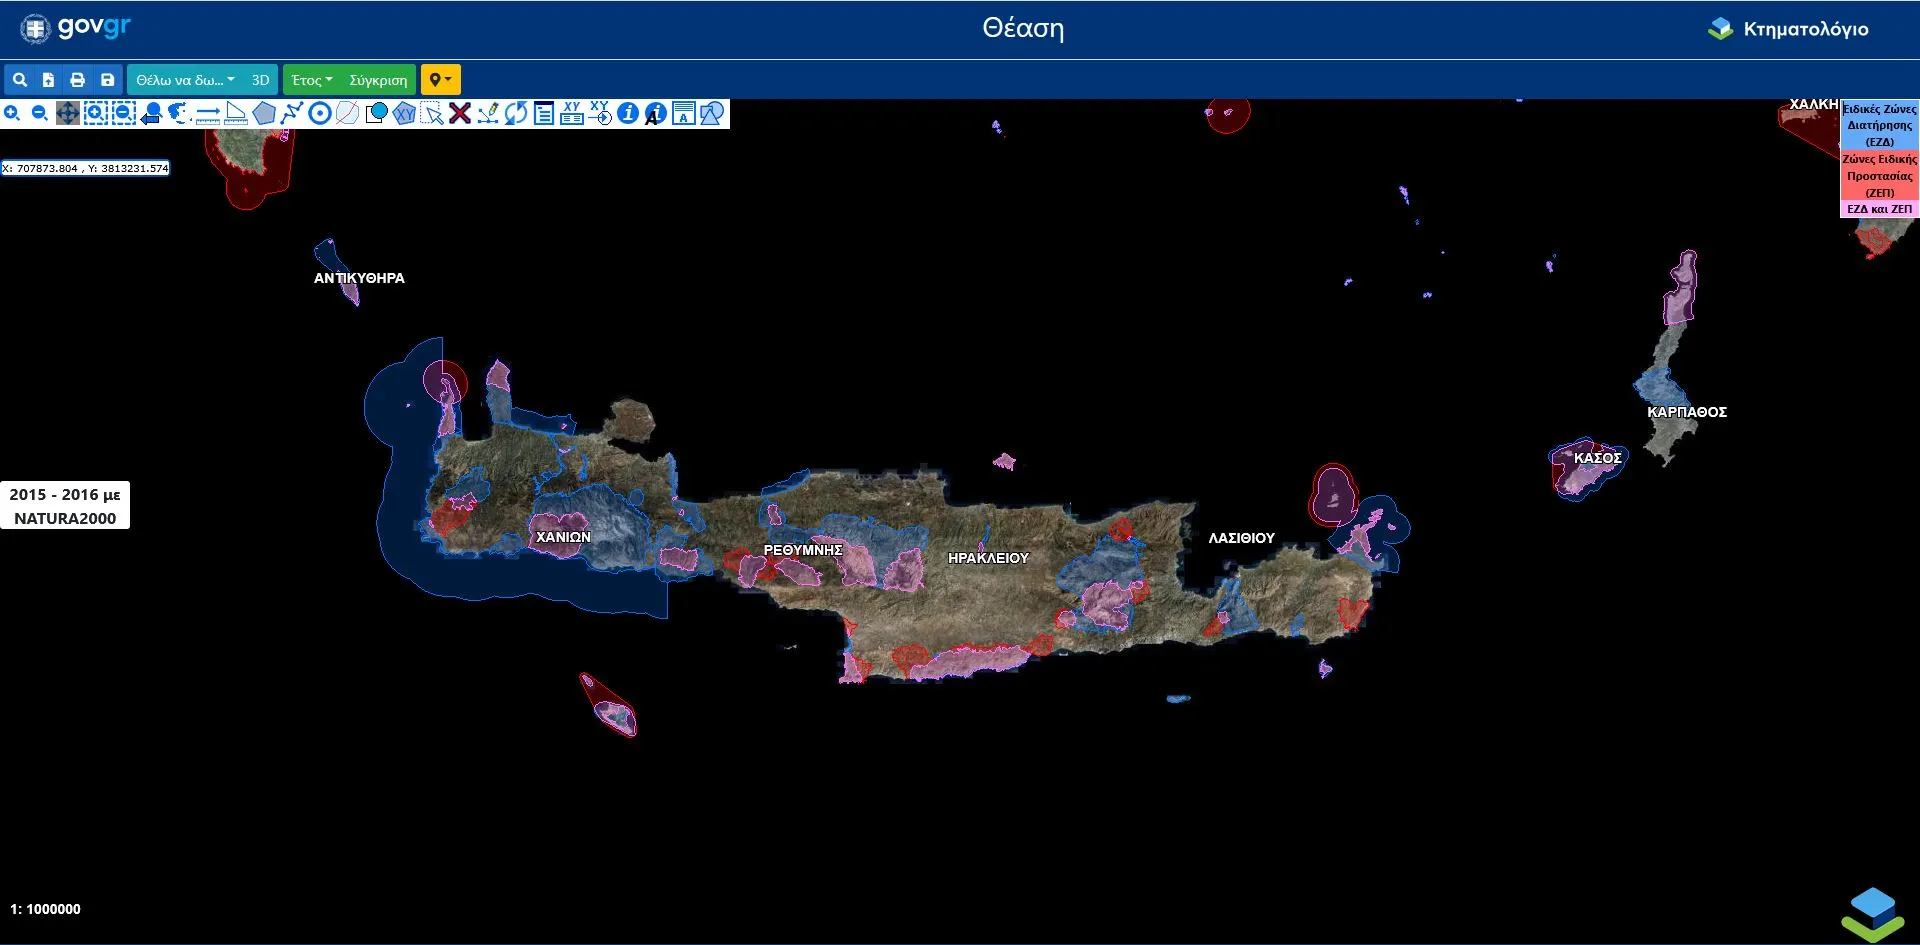Toggle 3D view mode
Viewport: 1920px width, 945px height.
point(260,80)
